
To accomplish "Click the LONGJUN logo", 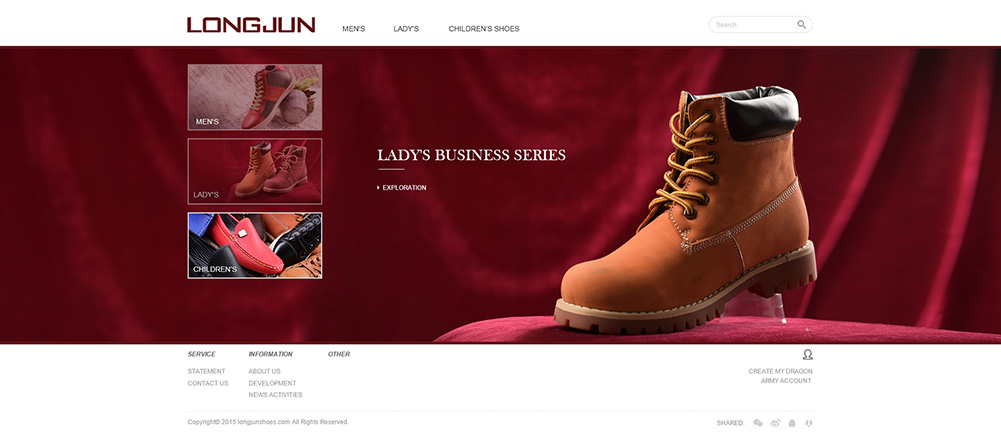I will (251, 25).
